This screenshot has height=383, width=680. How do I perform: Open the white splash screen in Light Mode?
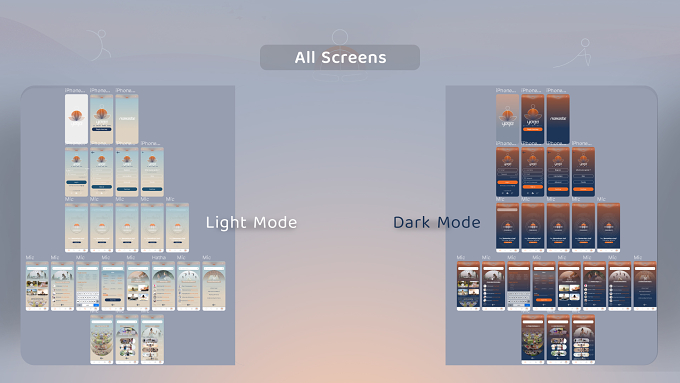76,119
